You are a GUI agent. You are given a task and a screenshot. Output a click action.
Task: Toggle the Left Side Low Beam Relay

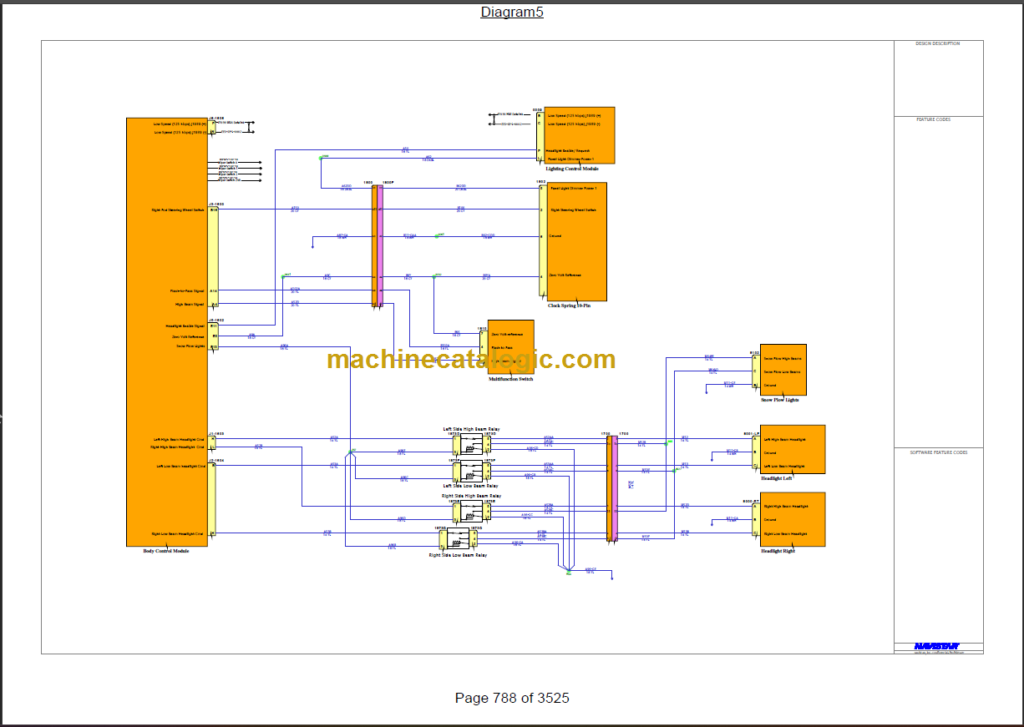coord(470,470)
